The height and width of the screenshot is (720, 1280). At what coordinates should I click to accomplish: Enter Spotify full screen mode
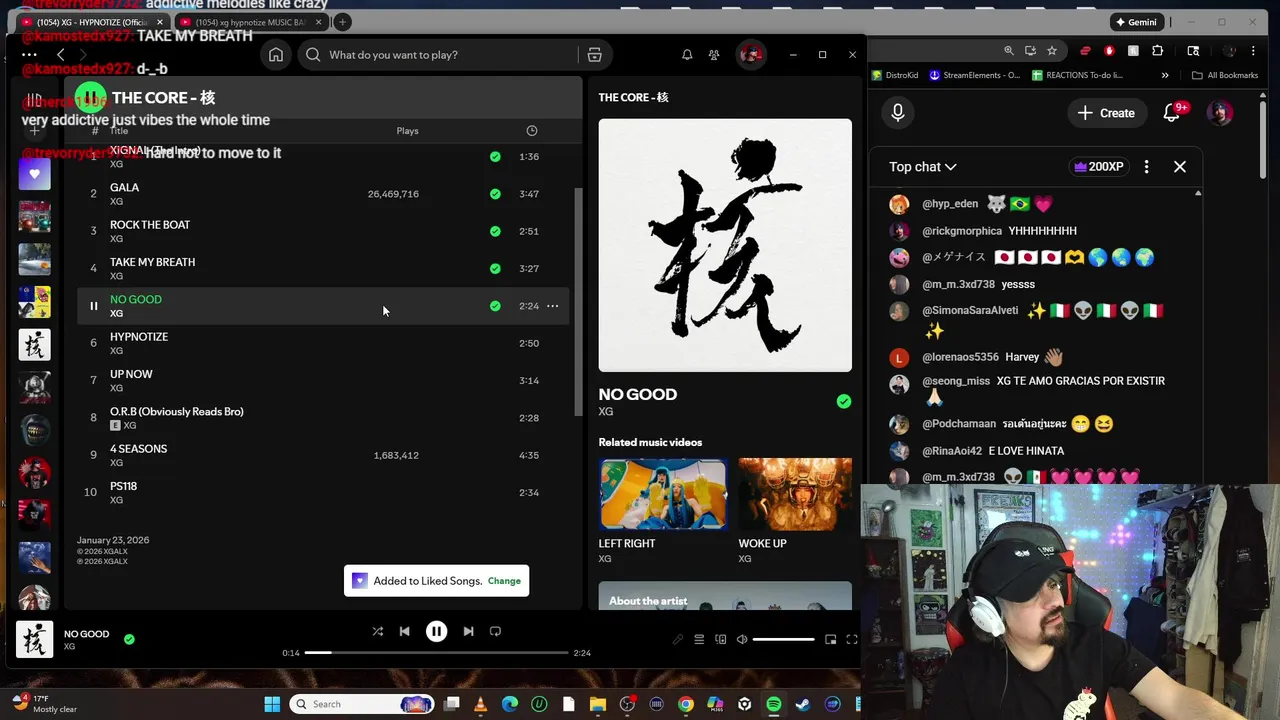[x=852, y=639]
